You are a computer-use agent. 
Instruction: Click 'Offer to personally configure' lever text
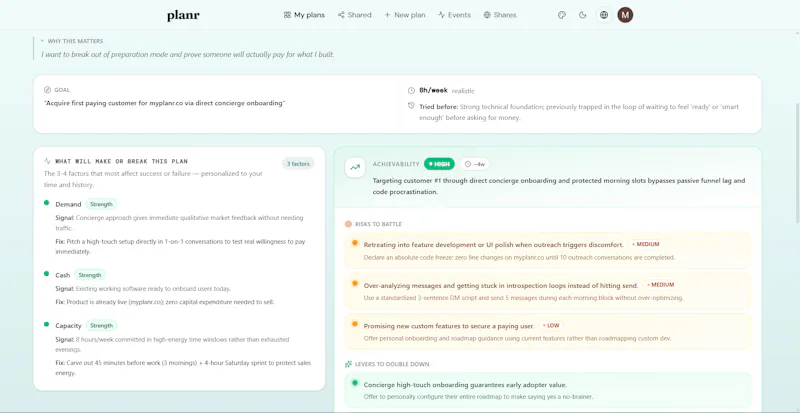pos(479,397)
